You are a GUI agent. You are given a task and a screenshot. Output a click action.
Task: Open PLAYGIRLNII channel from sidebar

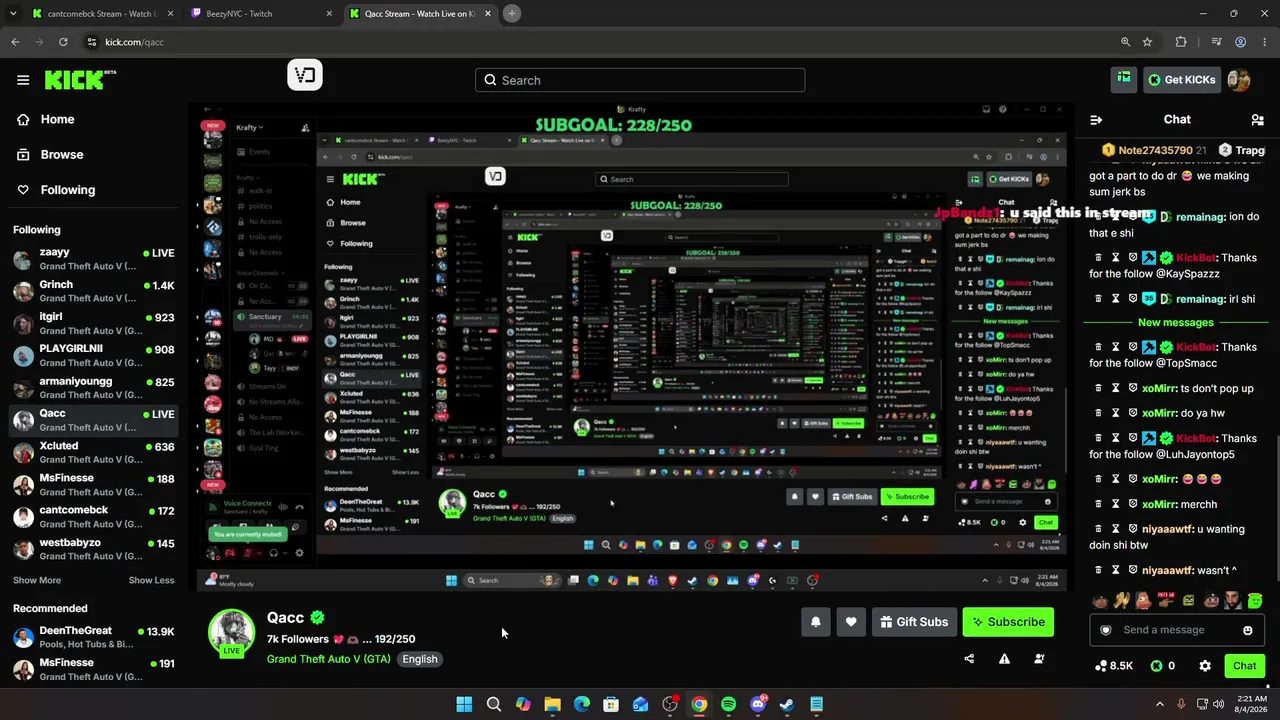[94, 355]
